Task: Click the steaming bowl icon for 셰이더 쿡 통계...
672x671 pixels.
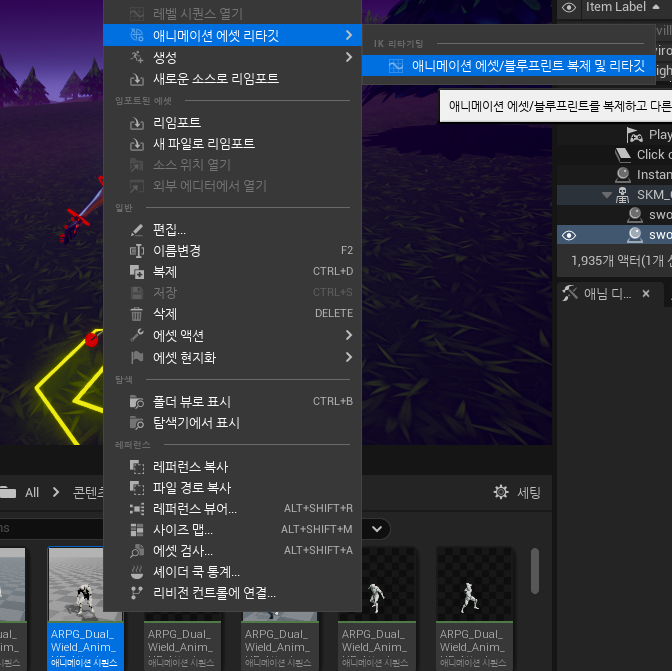Action: pyautogui.click(x=137, y=572)
